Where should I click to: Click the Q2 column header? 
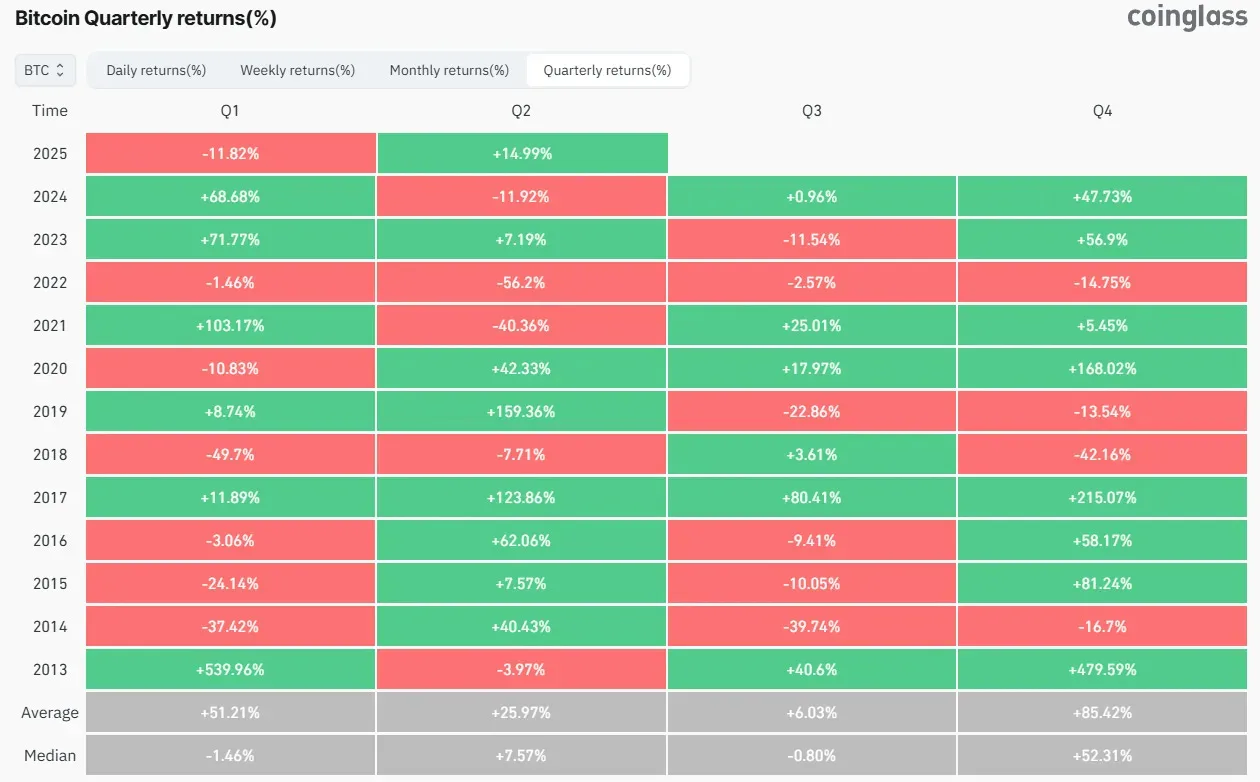(x=521, y=111)
